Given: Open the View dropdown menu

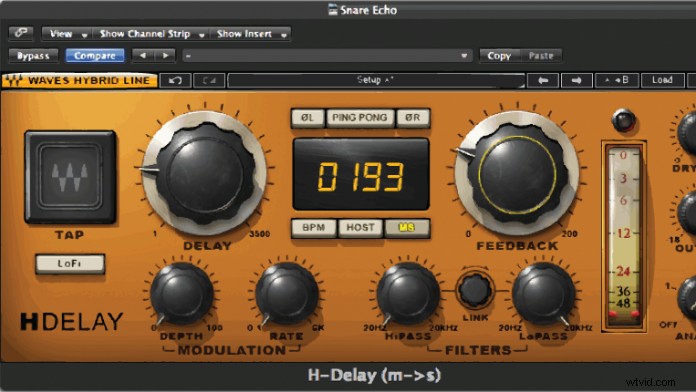Looking at the screenshot, I should coord(67,34).
